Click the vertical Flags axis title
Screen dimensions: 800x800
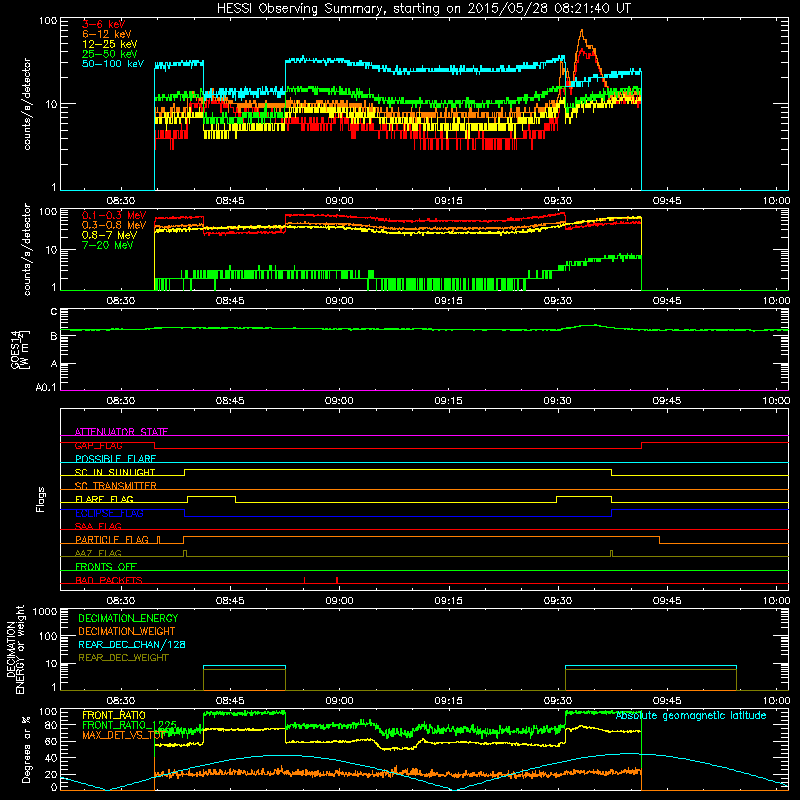(x=41, y=499)
